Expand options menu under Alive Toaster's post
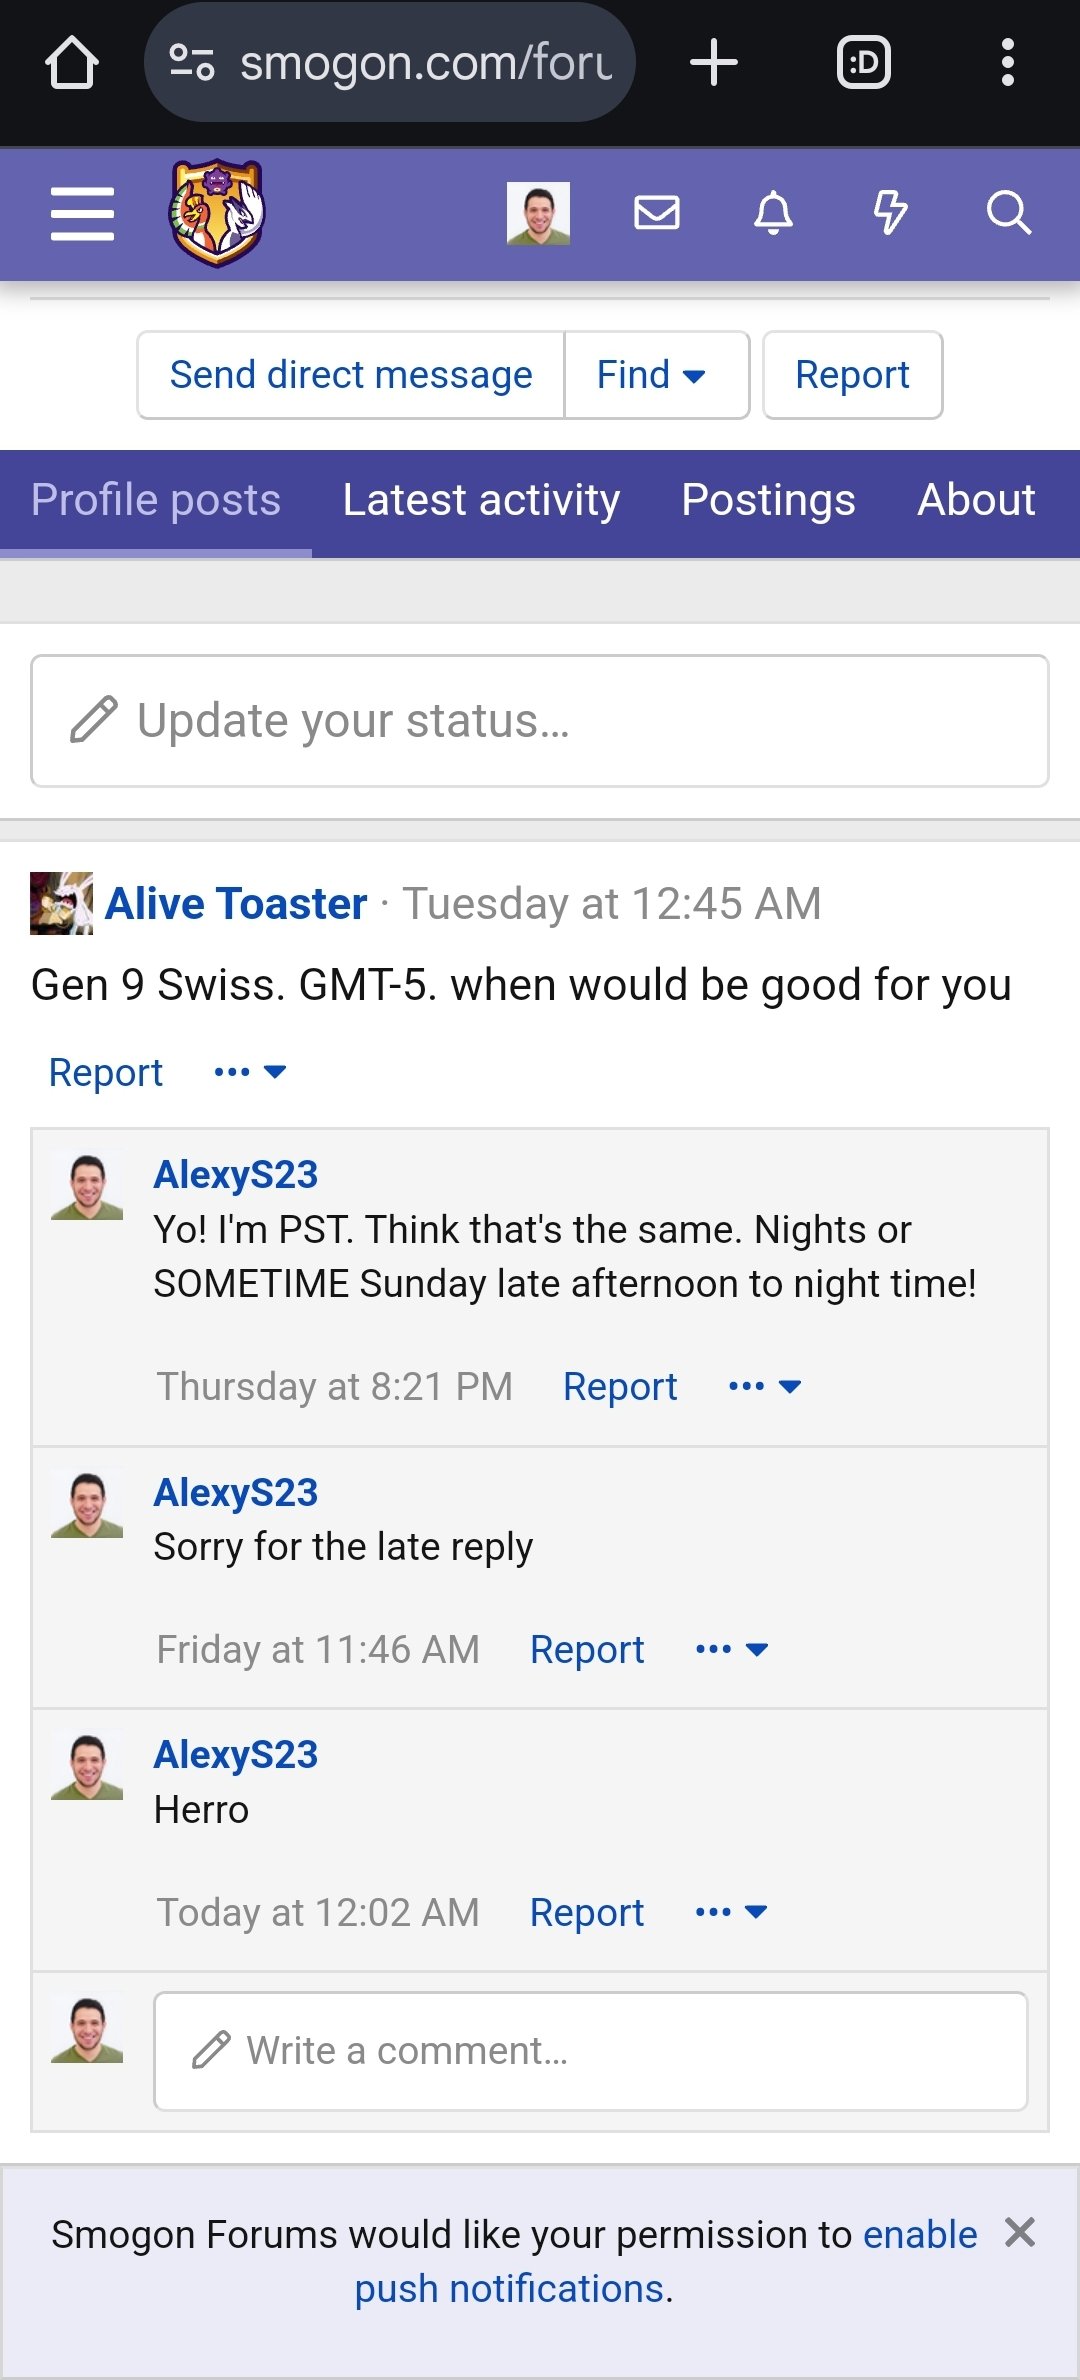1080x2380 pixels. (x=250, y=1072)
